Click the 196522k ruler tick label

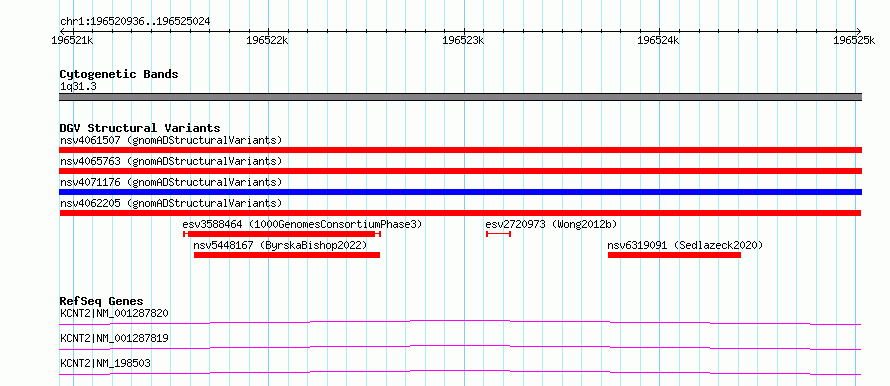267,41
